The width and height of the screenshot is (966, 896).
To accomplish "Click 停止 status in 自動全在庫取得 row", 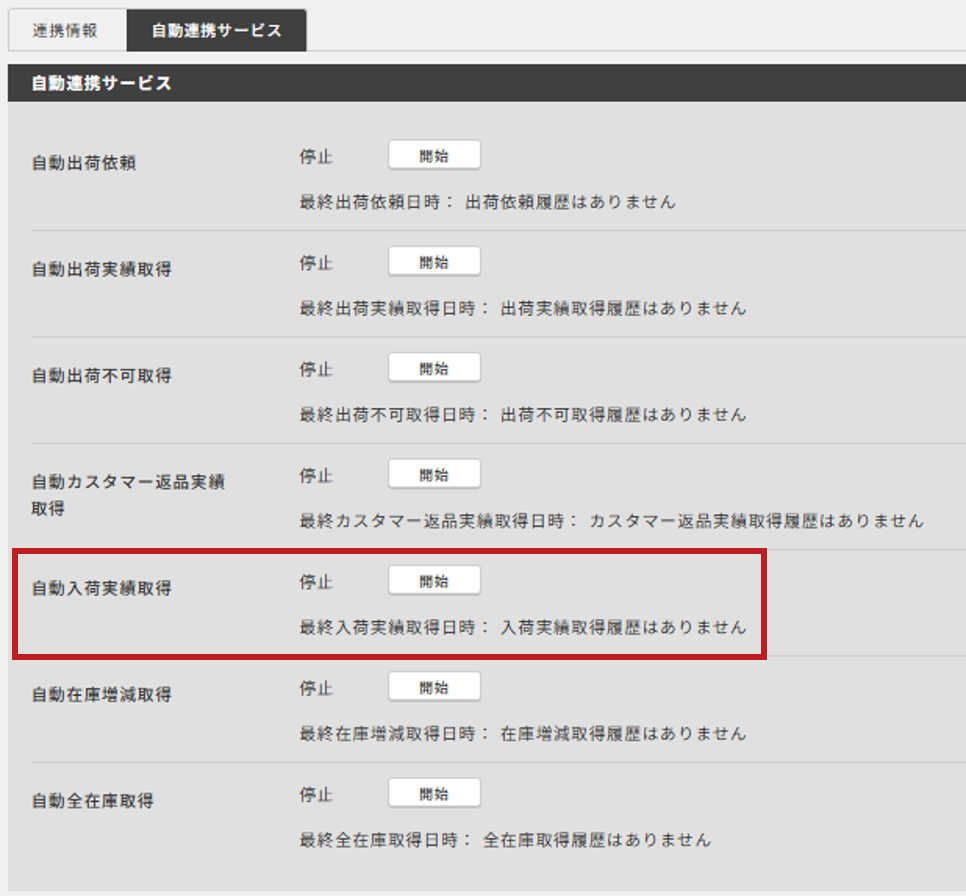I will 316,794.
